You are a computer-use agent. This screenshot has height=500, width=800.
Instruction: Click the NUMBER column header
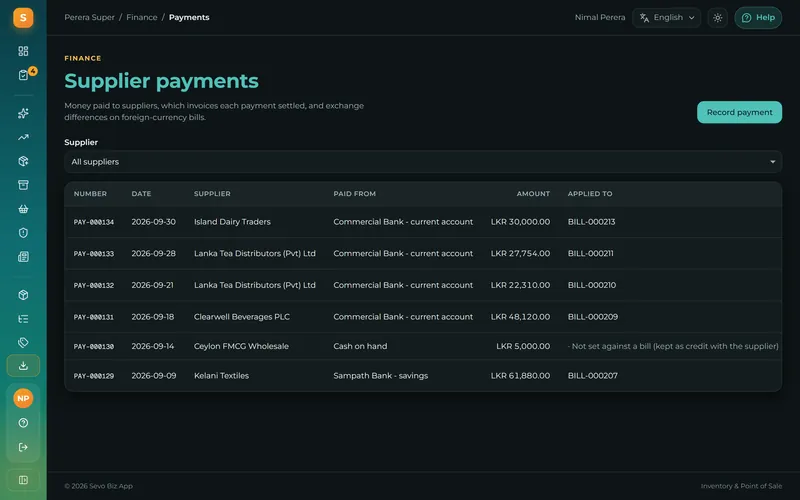90,194
